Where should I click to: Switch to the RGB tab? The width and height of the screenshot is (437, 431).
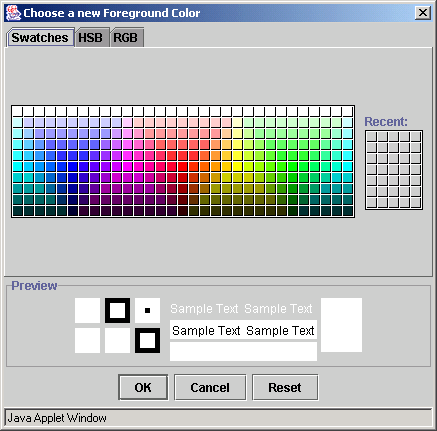126,38
